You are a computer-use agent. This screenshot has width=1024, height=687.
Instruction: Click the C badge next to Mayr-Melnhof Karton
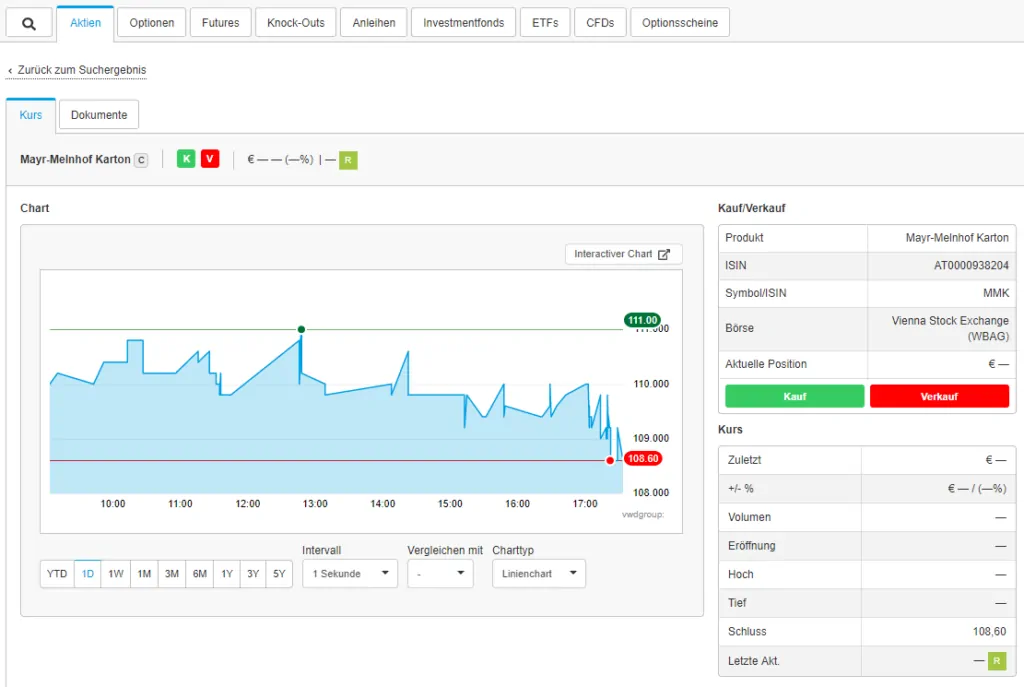[141, 160]
